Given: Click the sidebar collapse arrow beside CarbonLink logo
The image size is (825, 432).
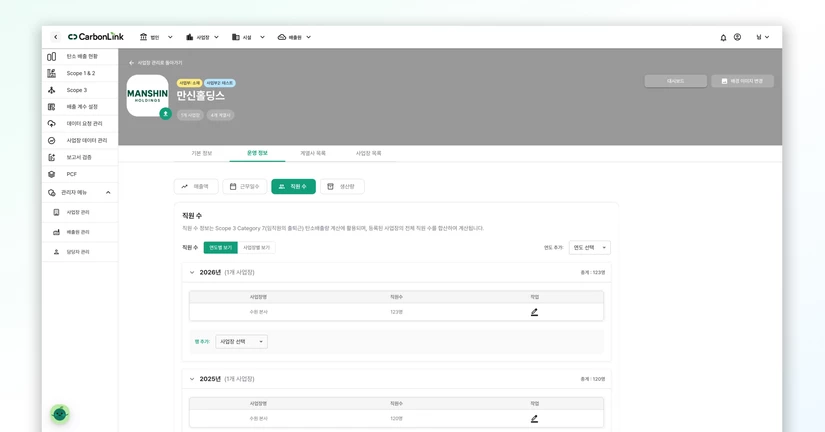Looking at the screenshot, I should (55, 37).
